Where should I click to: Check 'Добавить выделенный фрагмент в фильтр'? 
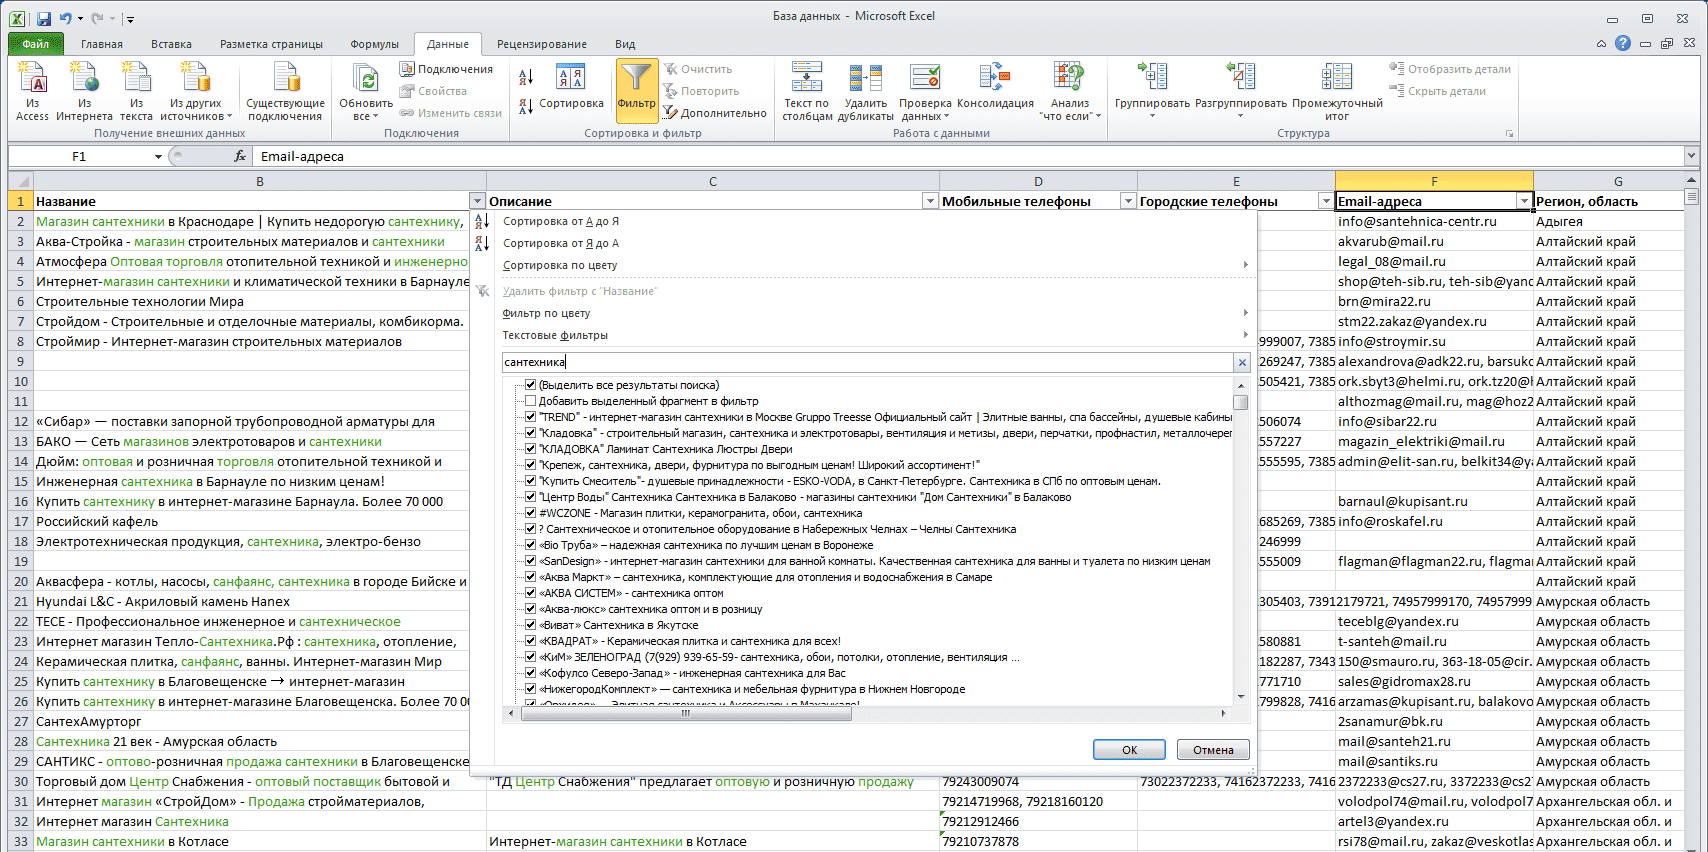[x=531, y=401]
